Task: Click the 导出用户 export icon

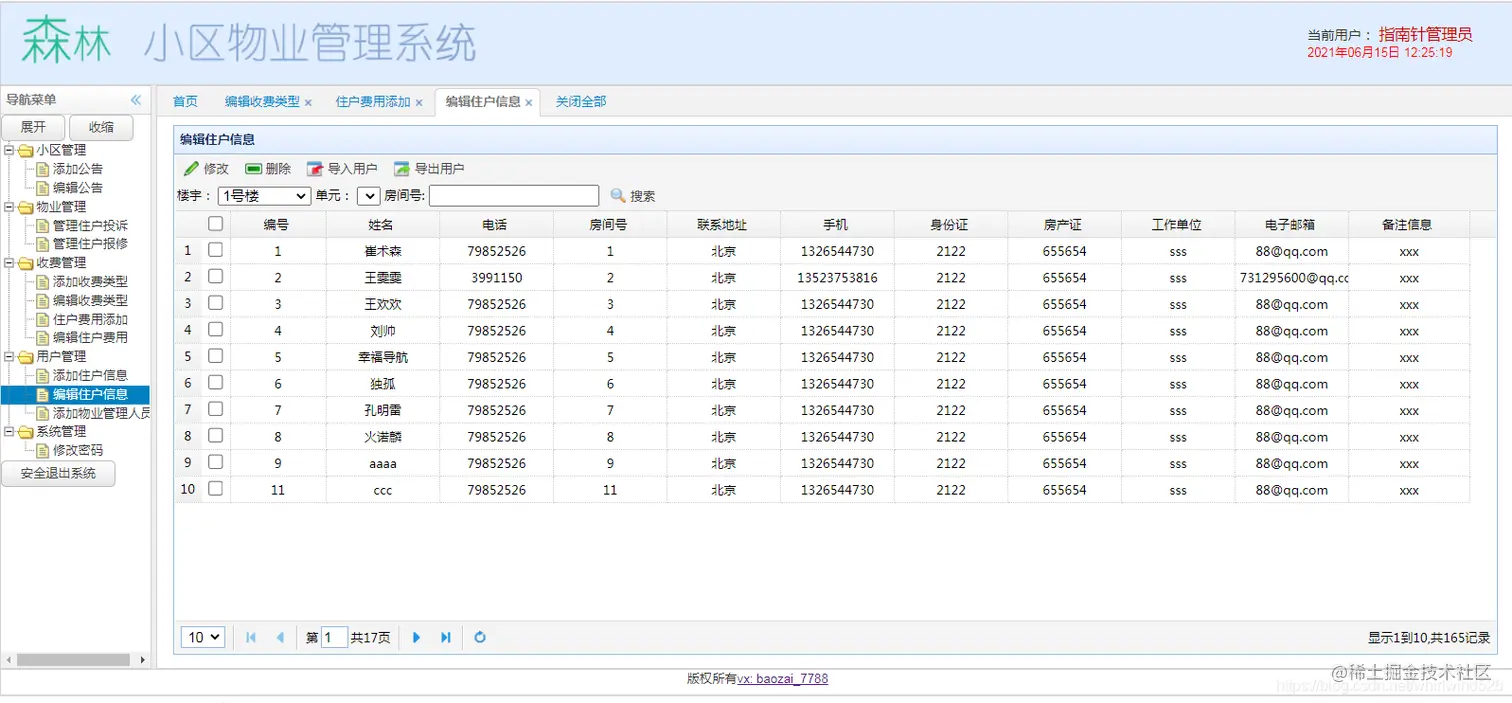Action: (402, 169)
